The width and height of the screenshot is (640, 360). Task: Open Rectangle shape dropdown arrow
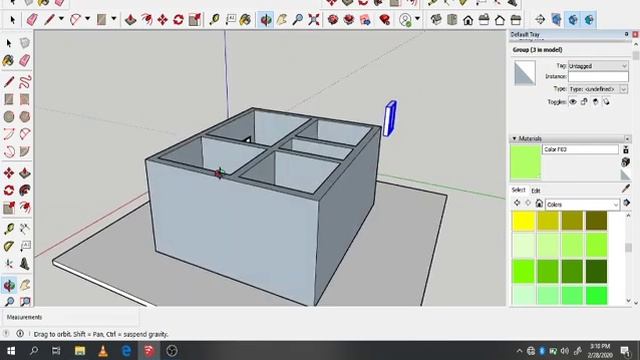[x=113, y=19]
